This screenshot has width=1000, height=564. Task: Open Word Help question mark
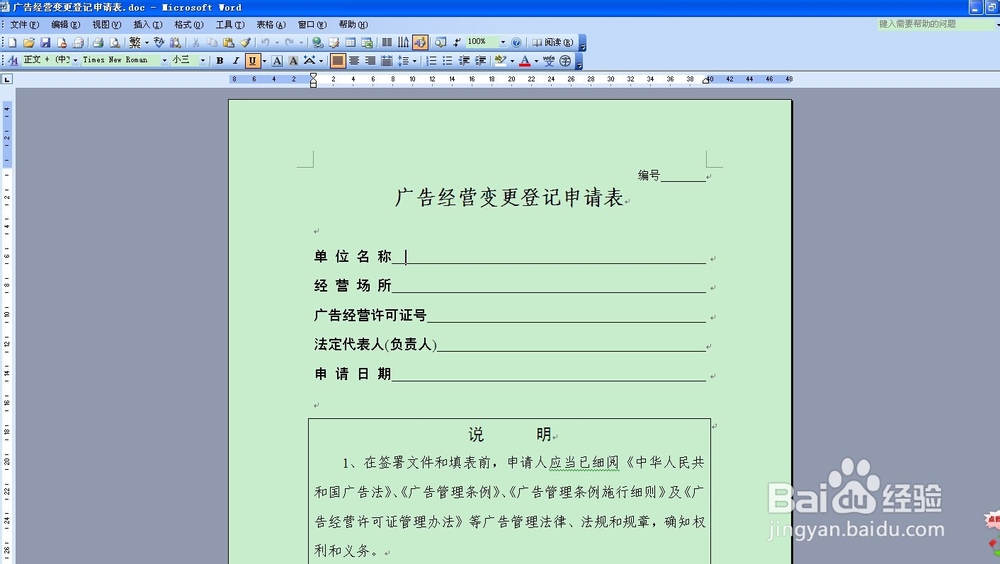517,42
